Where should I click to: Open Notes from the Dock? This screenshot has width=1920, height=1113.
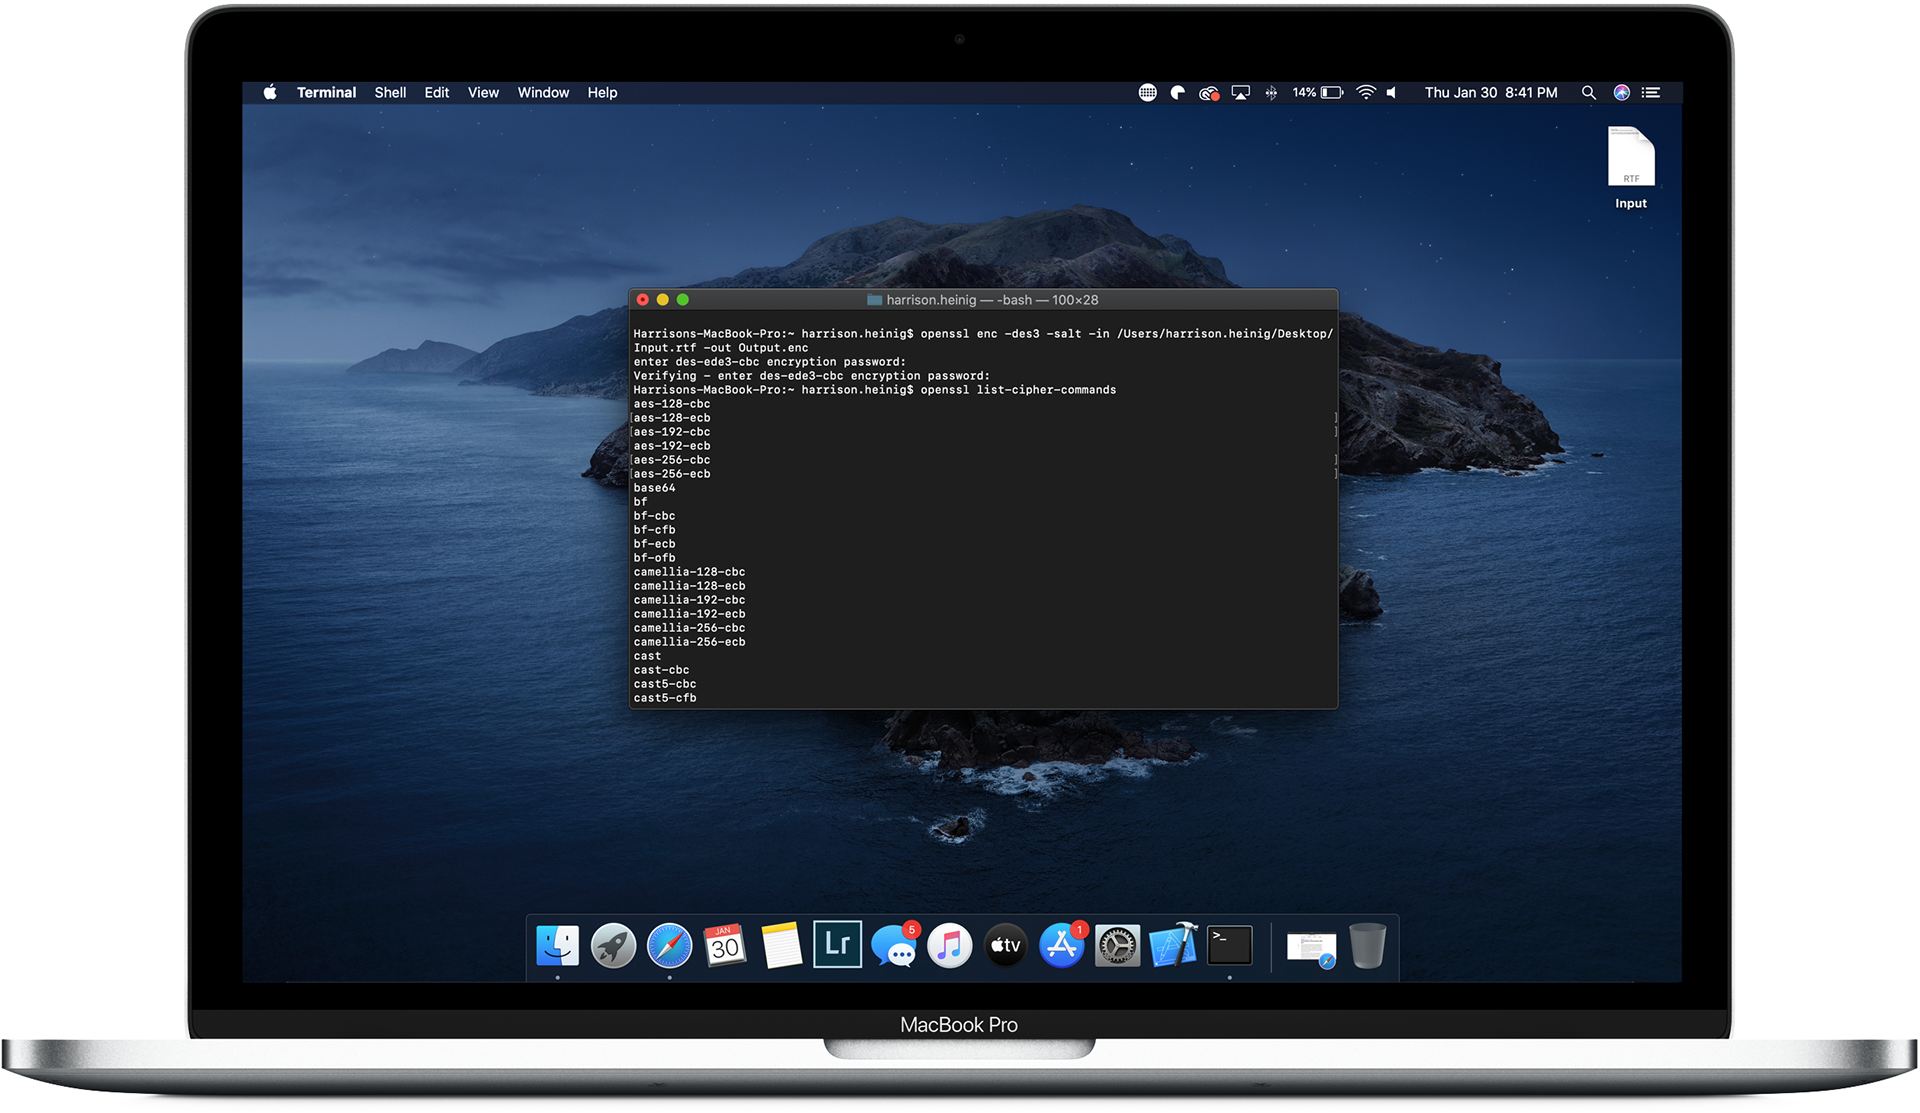click(x=781, y=945)
